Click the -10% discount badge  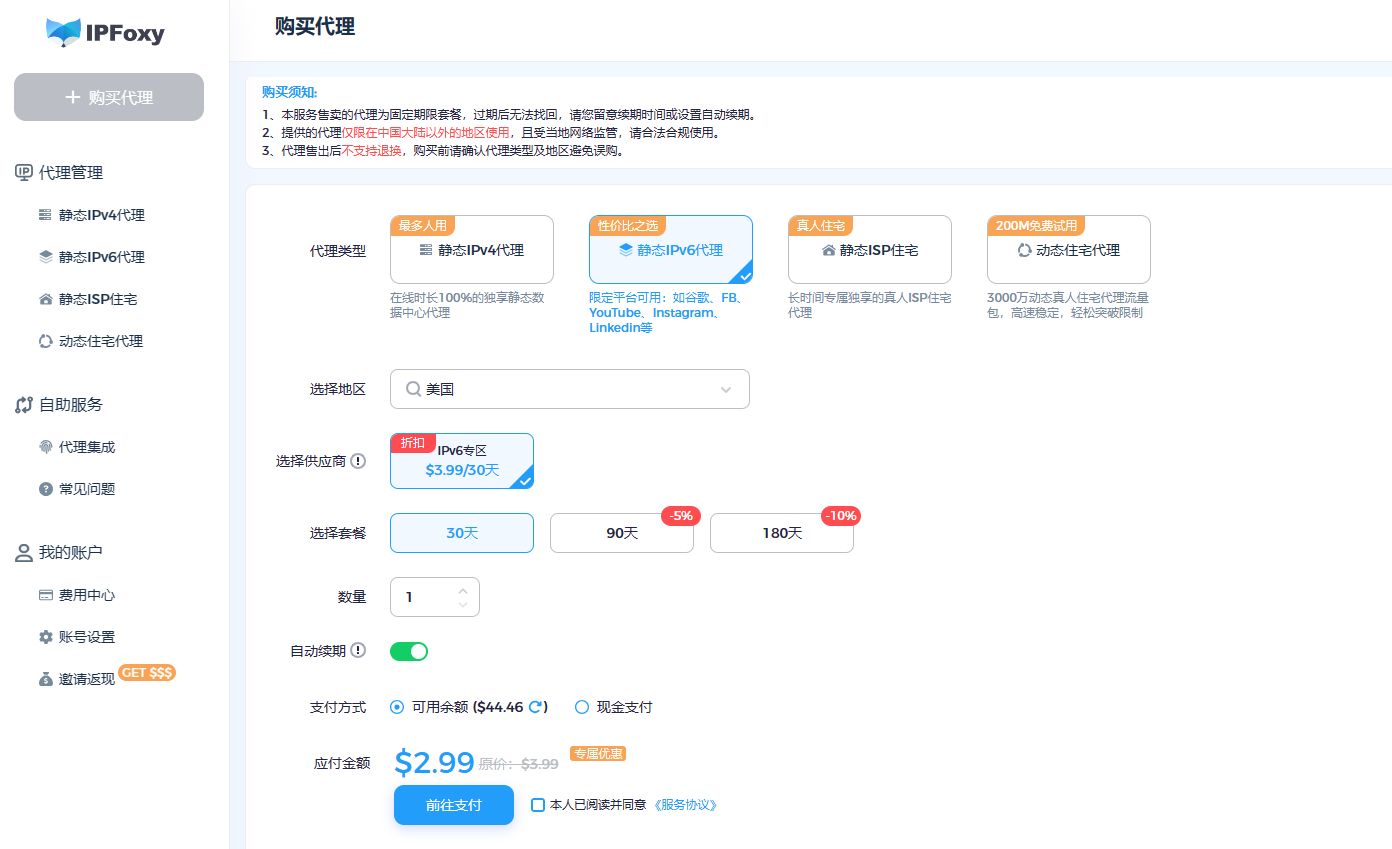[841, 516]
